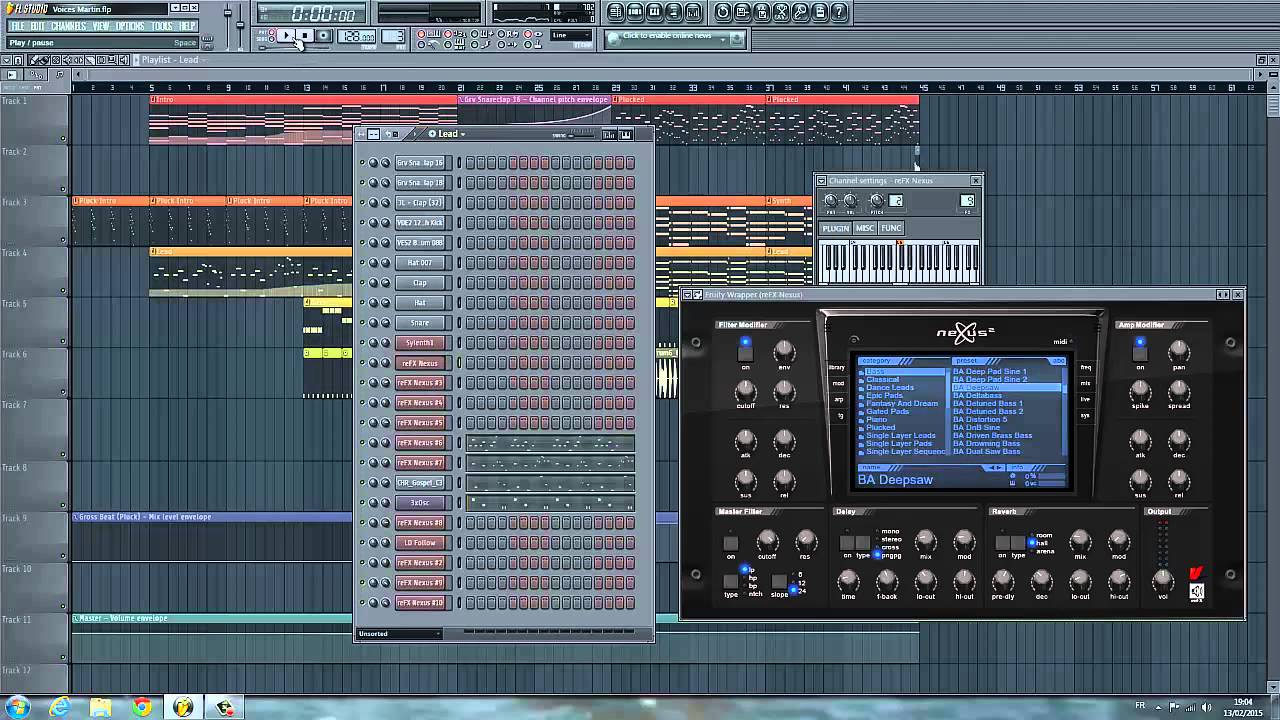Open the FILE menu
The image size is (1280, 720).
tap(18, 26)
